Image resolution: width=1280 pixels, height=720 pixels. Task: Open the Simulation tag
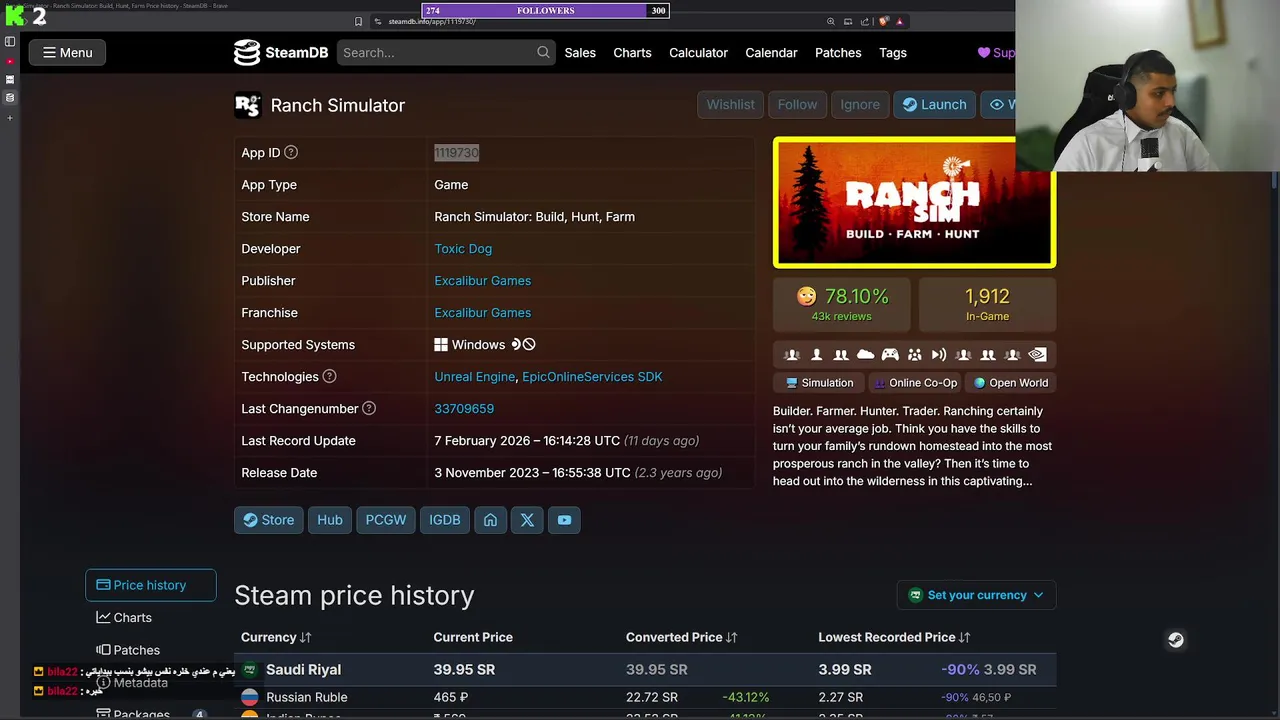[819, 383]
